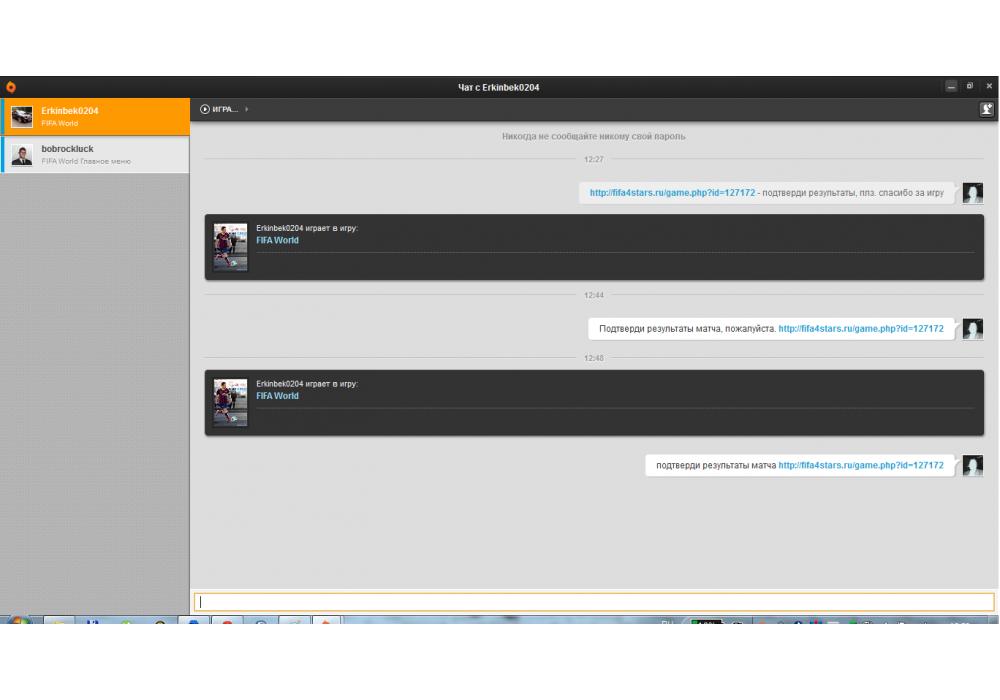Click 'FIFA World' status under Erkinbek0204 in sidebar
This screenshot has height=700, width=1000.
(60, 124)
